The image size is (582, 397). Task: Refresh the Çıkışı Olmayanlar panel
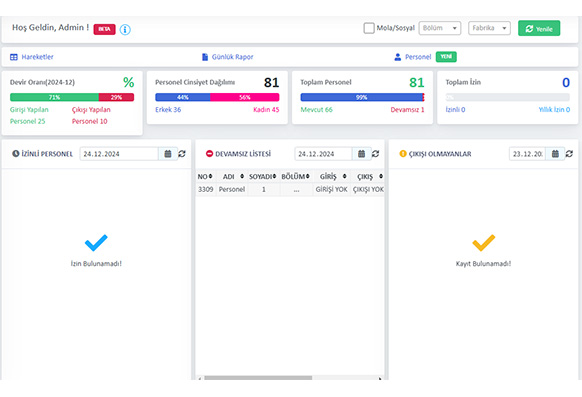pos(569,154)
